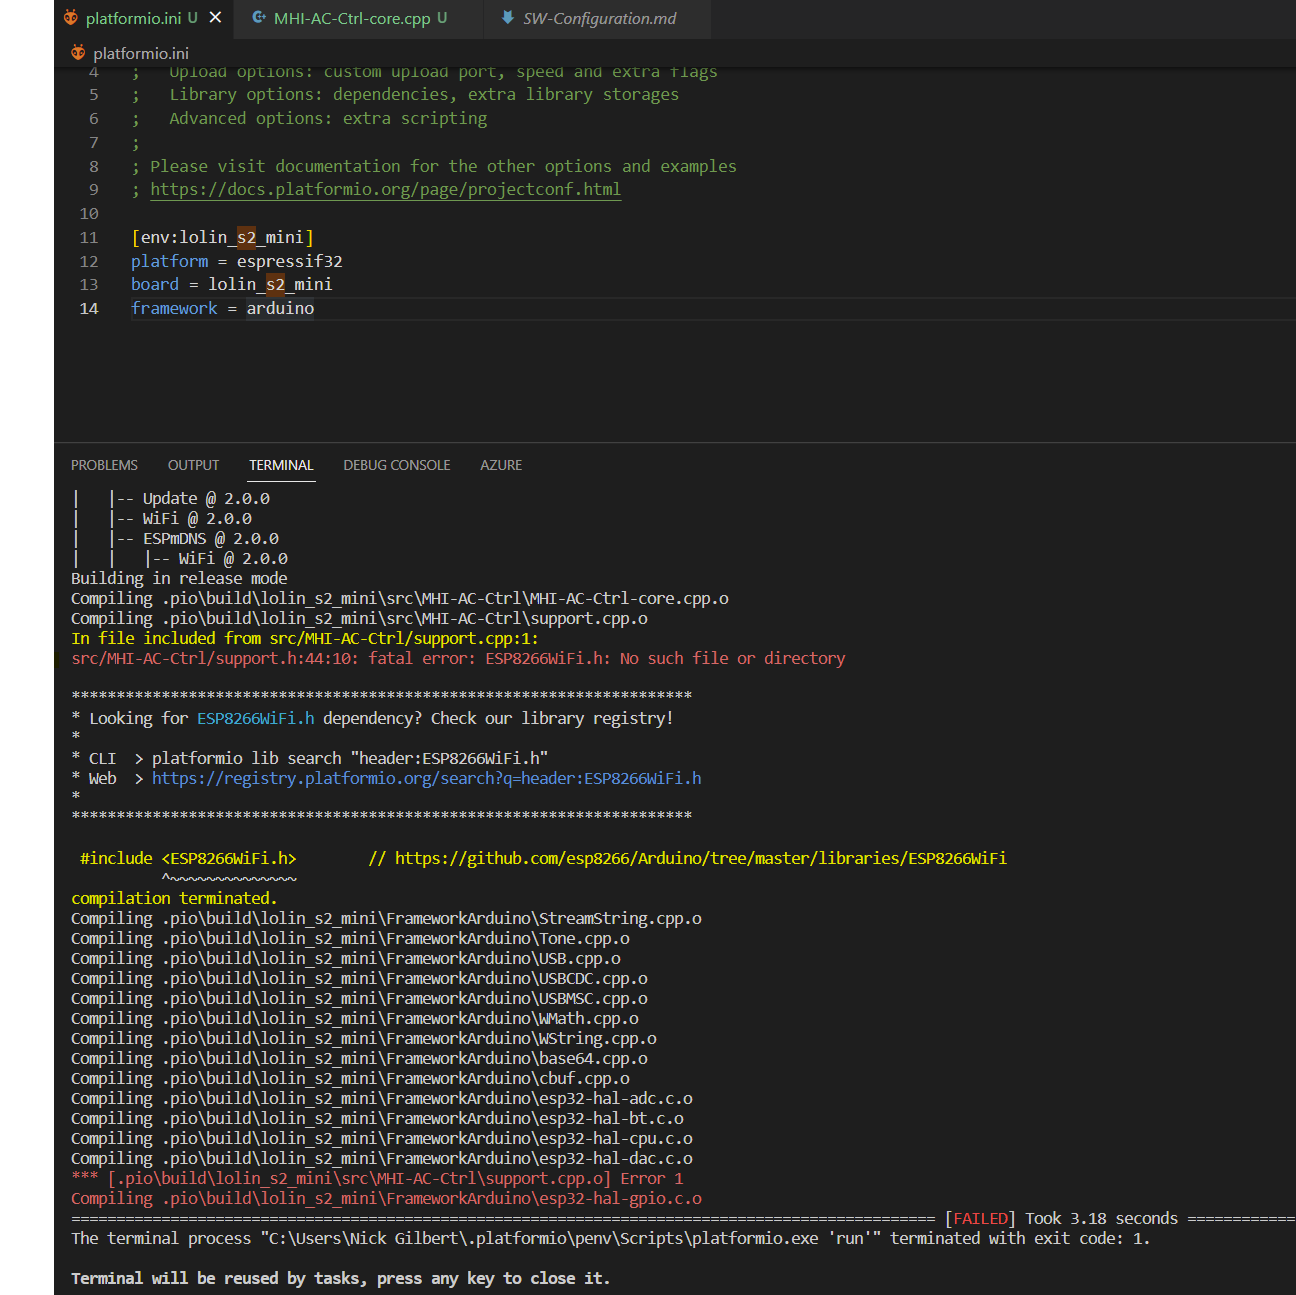The image size is (1296, 1295).
Task: Click the 'Compiling ...StreamString.cpp.o' line
Action: coord(386,918)
